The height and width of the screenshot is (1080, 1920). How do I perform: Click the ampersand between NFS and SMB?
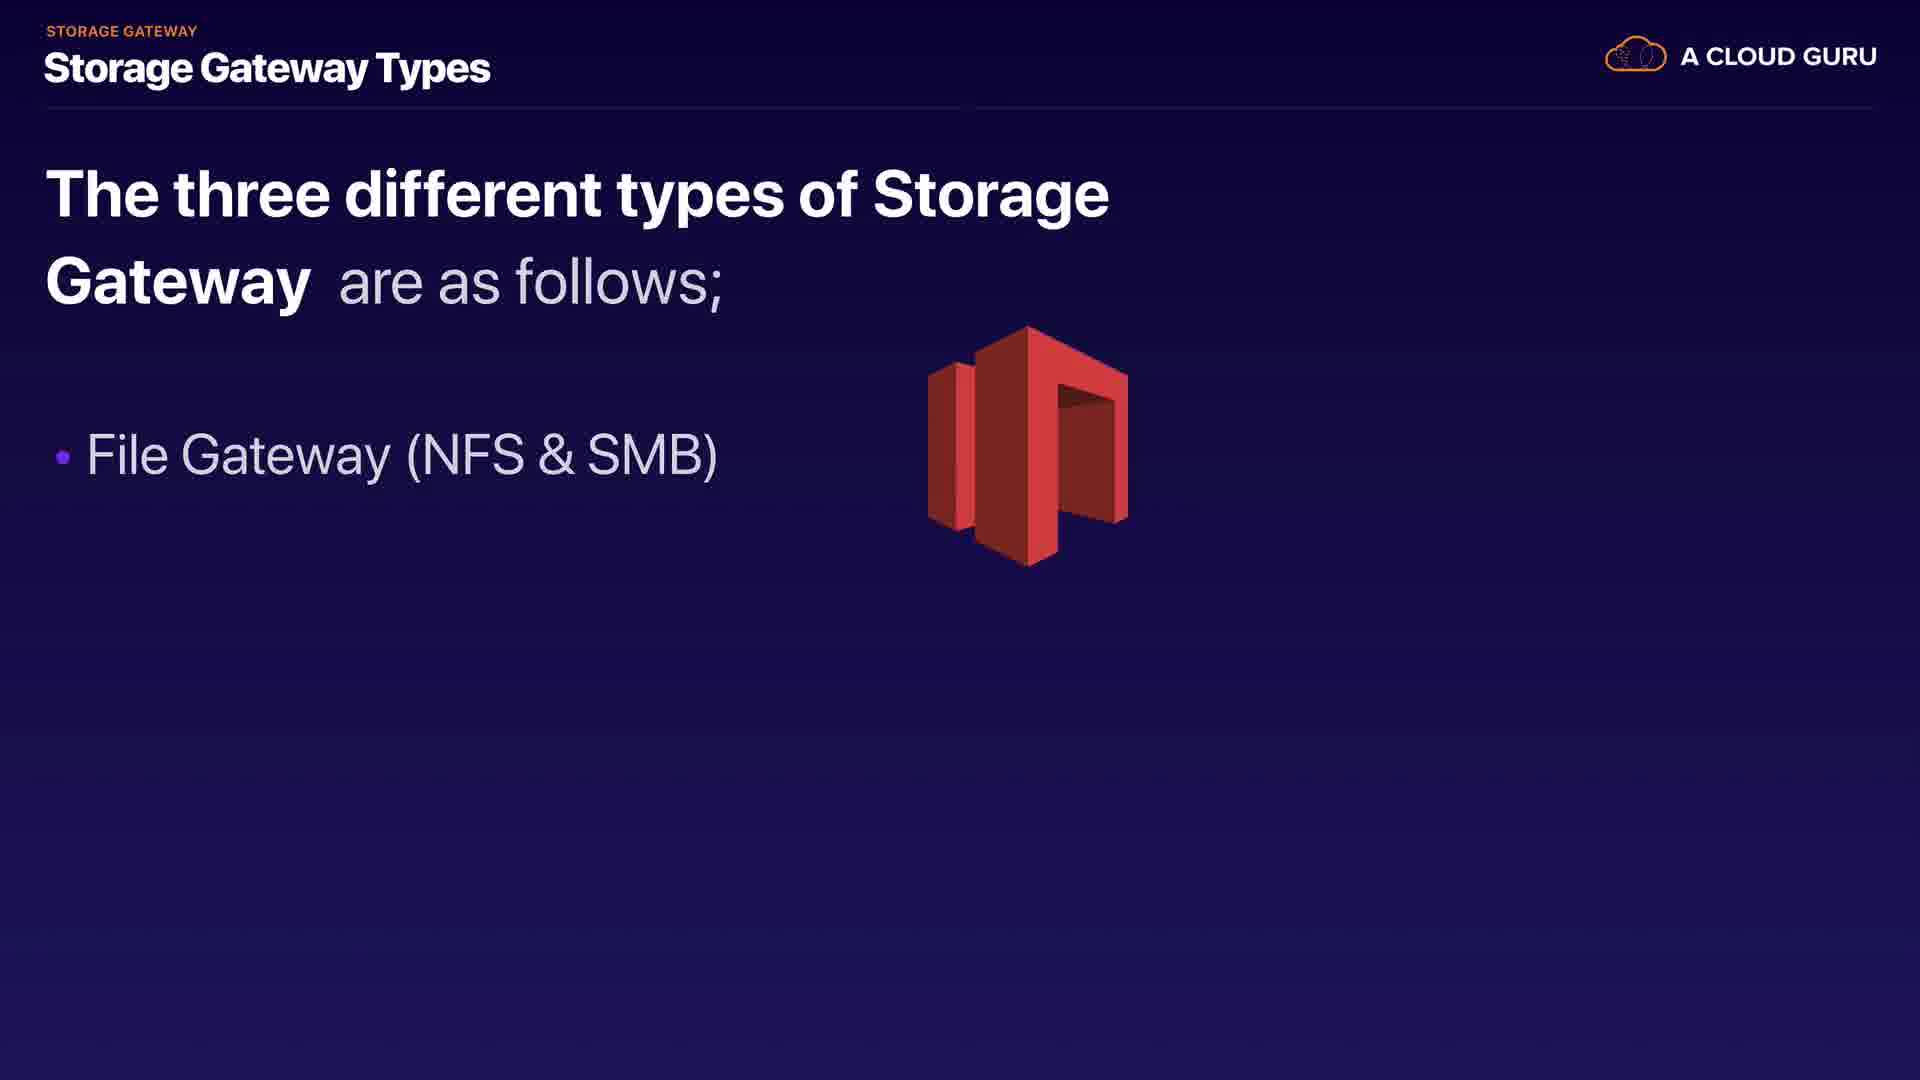[x=556, y=455]
